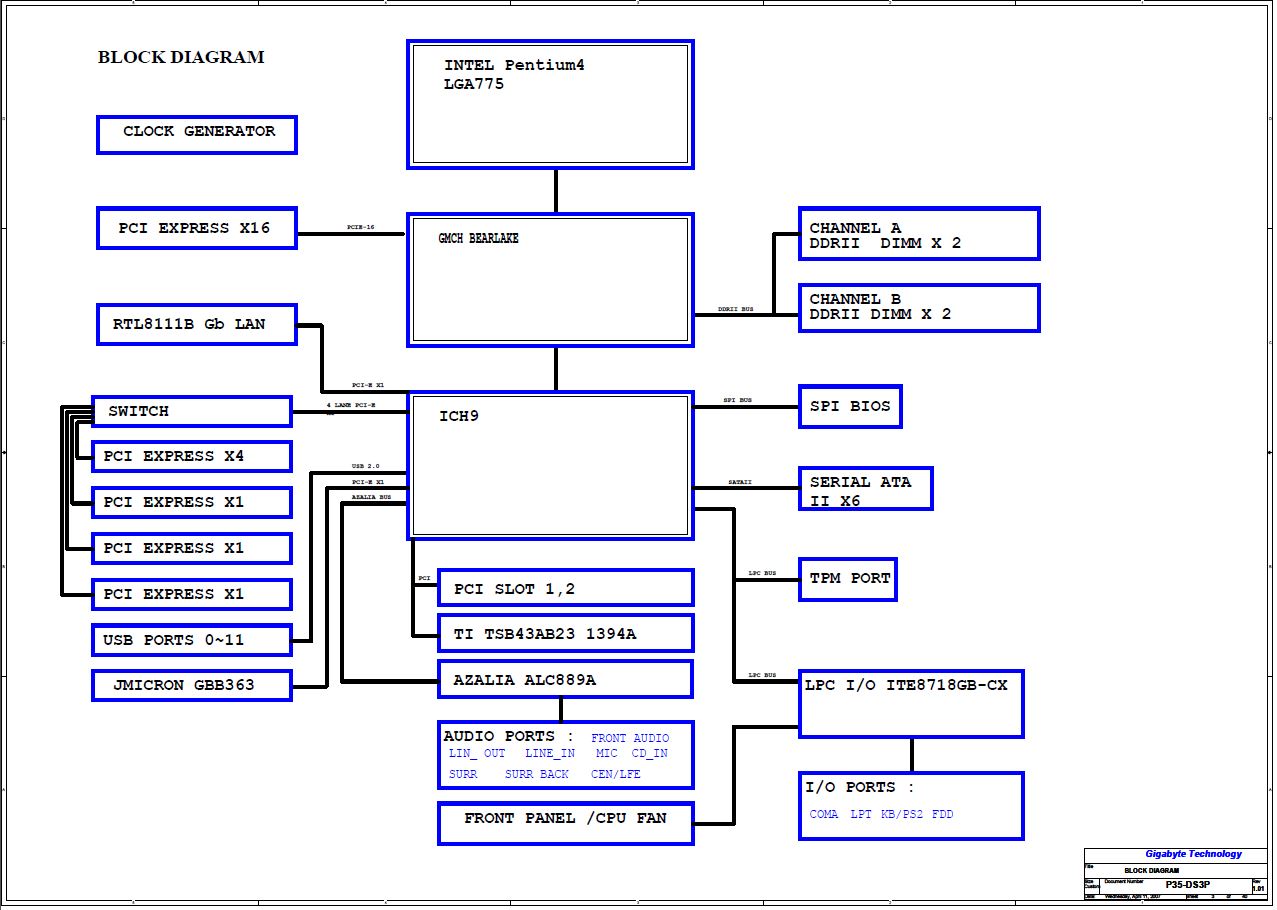Select the CHANNEL A DDRII DIMM block
This screenshot has height=910, width=1277.
click(x=919, y=233)
